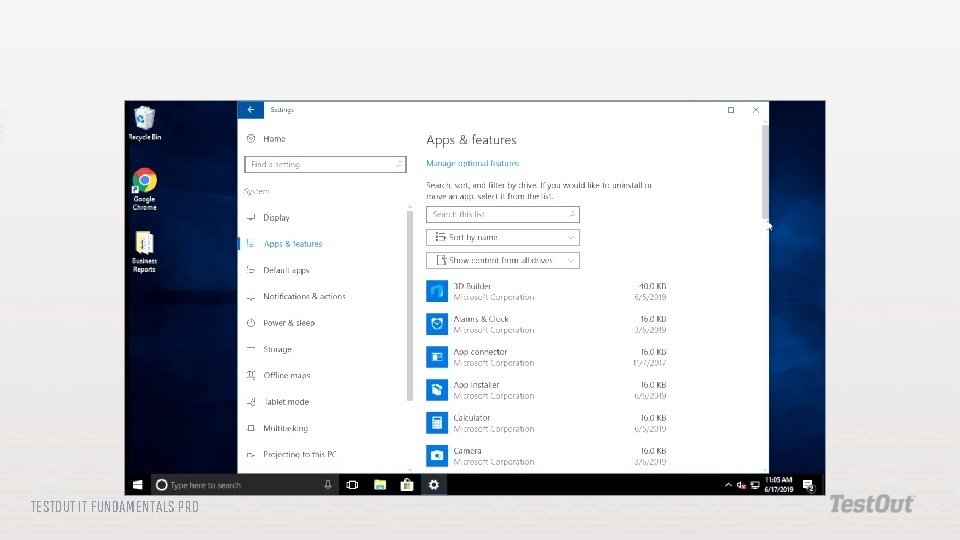960x540 pixels.
Task: Open the Recycle Bin desktop icon
Action: 144,122
